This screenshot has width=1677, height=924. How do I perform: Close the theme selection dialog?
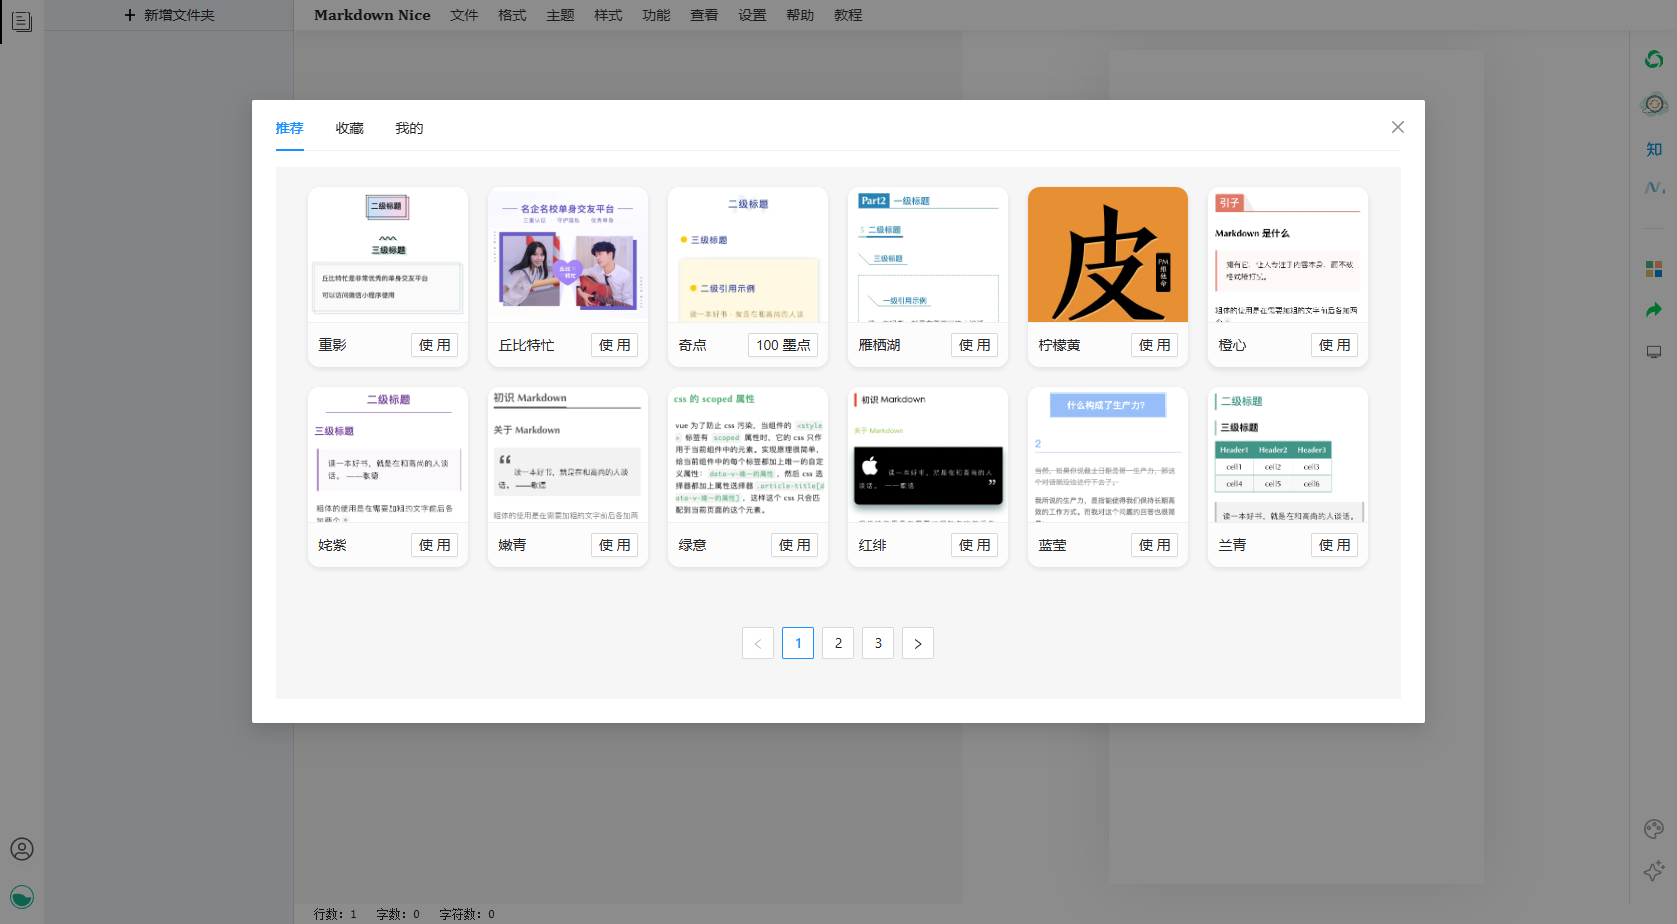point(1397,127)
